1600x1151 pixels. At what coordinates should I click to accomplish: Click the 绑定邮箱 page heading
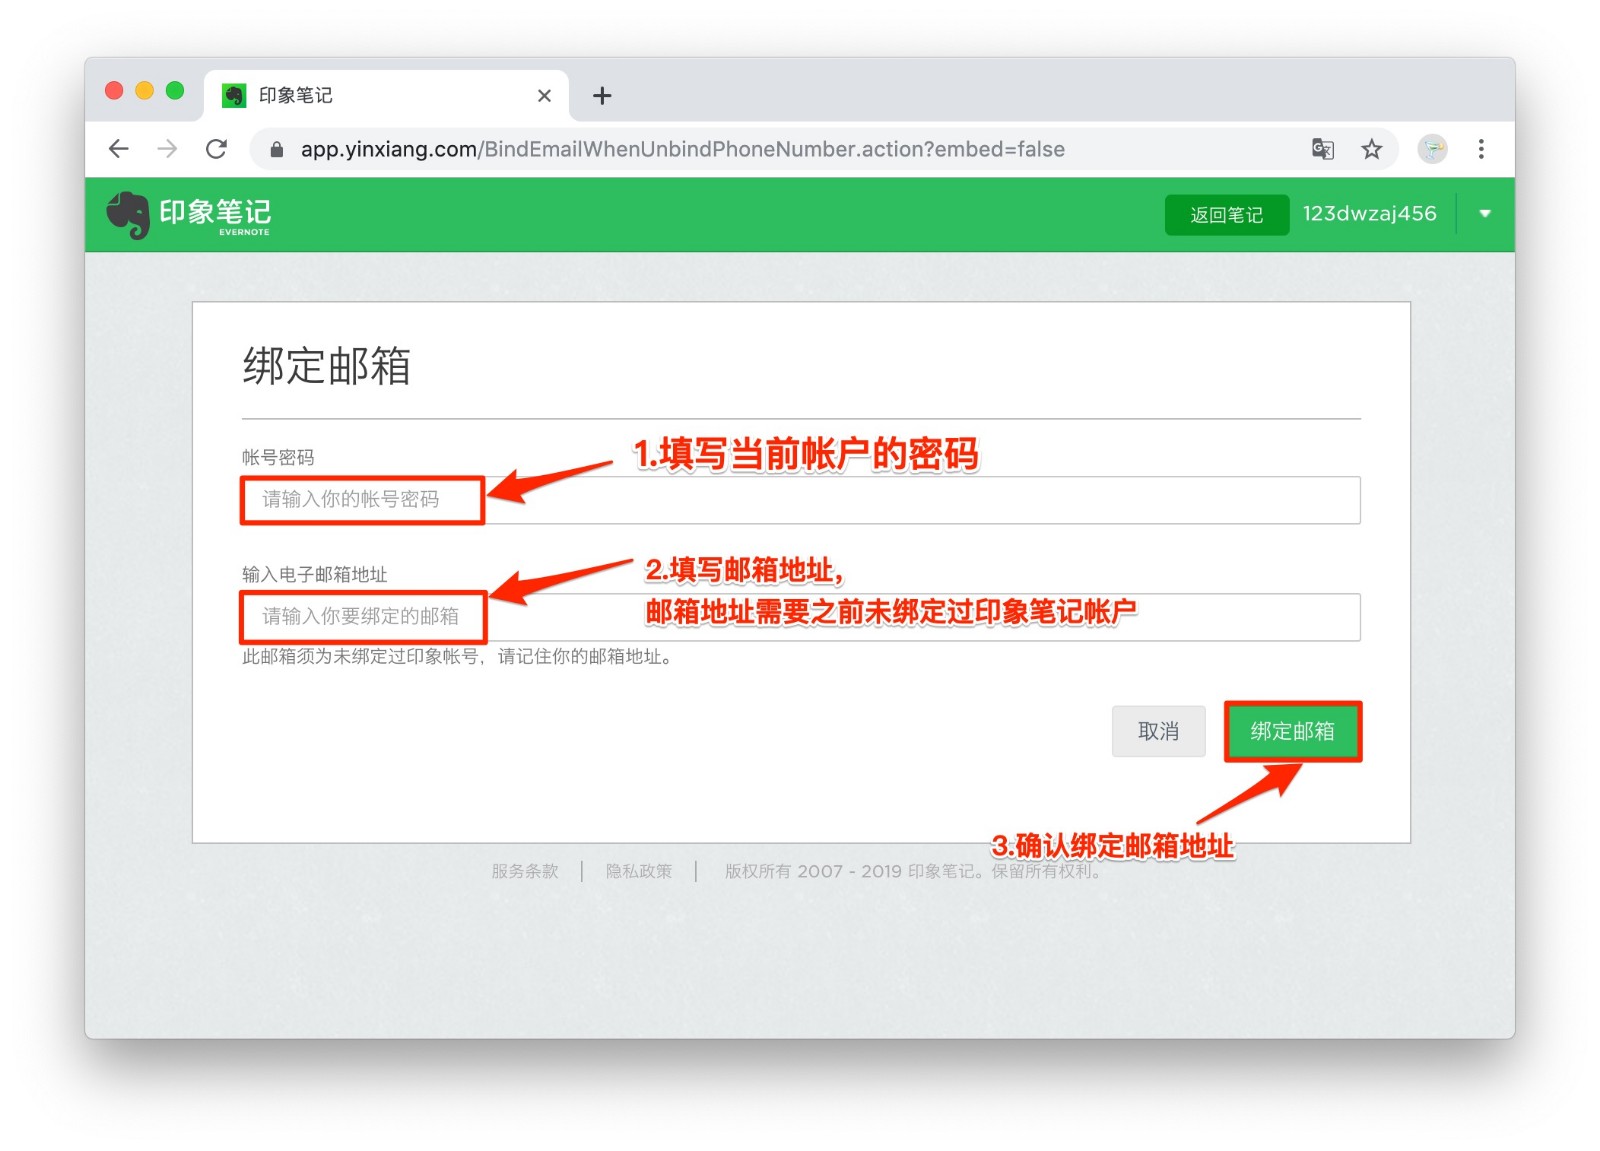click(327, 366)
